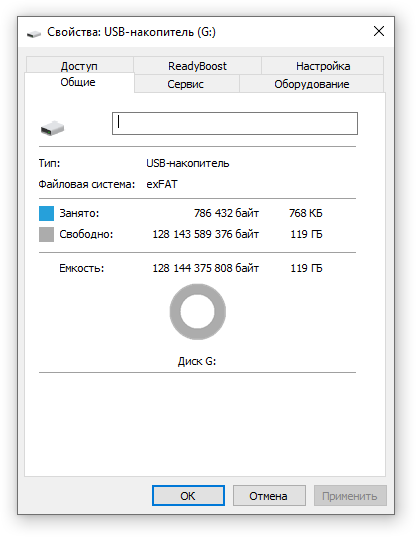Image resolution: width=416 pixels, height=537 pixels.
Task: Open the ReadyBoost tab
Action: pos(197,65)
